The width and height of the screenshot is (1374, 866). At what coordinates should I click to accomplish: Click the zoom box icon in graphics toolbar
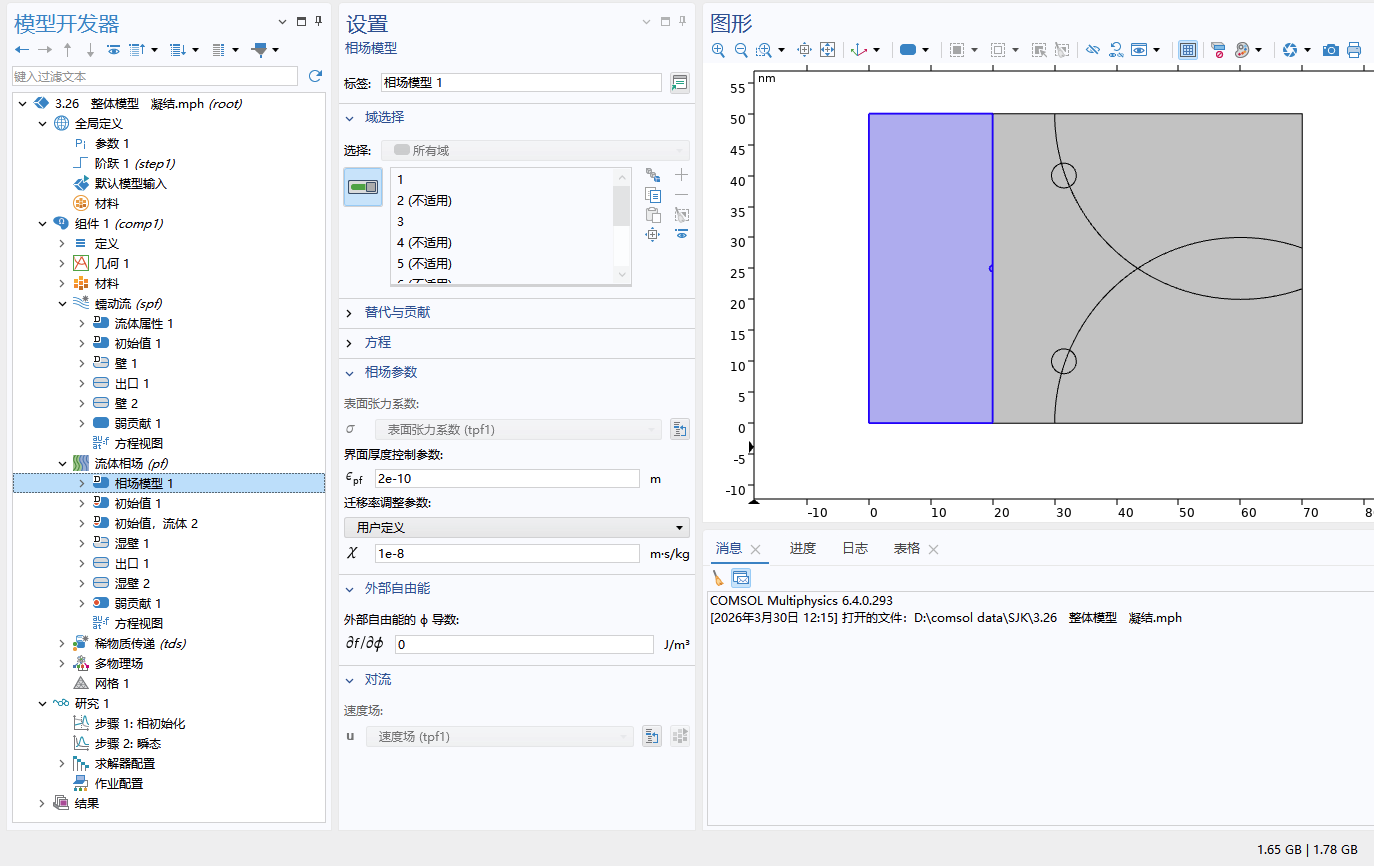pos(764,49)
